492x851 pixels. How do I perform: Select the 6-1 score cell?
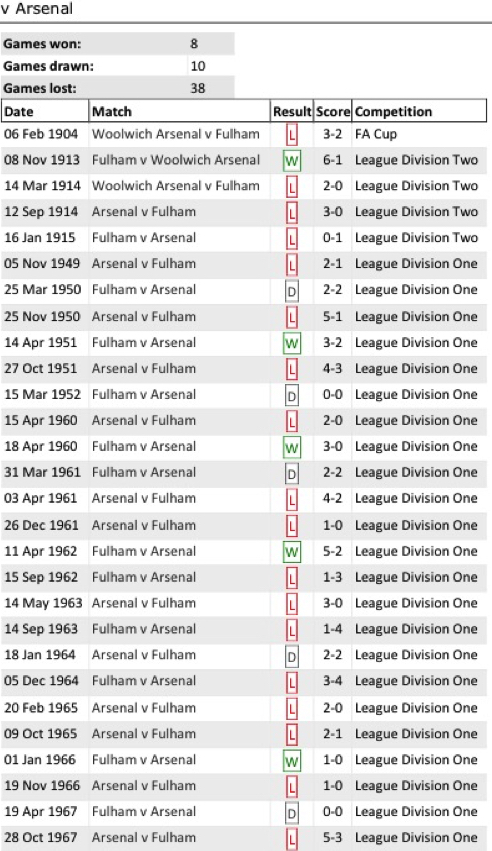(333, 160)
